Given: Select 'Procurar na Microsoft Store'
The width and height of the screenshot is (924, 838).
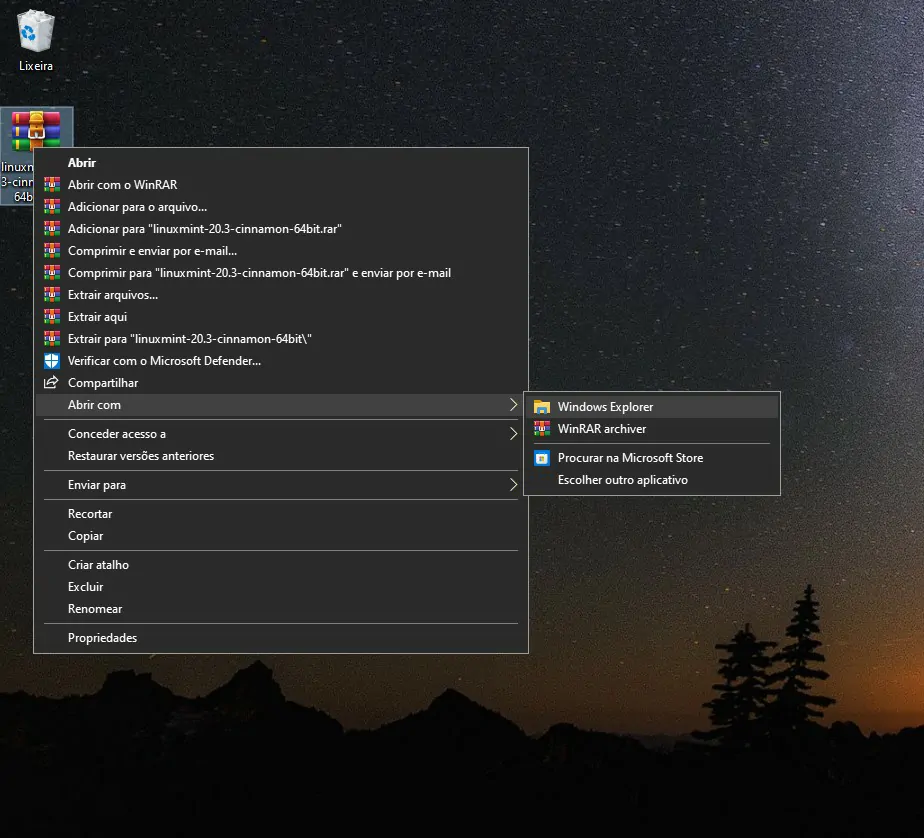Looking at the screenshot, I should coord(652,458).
